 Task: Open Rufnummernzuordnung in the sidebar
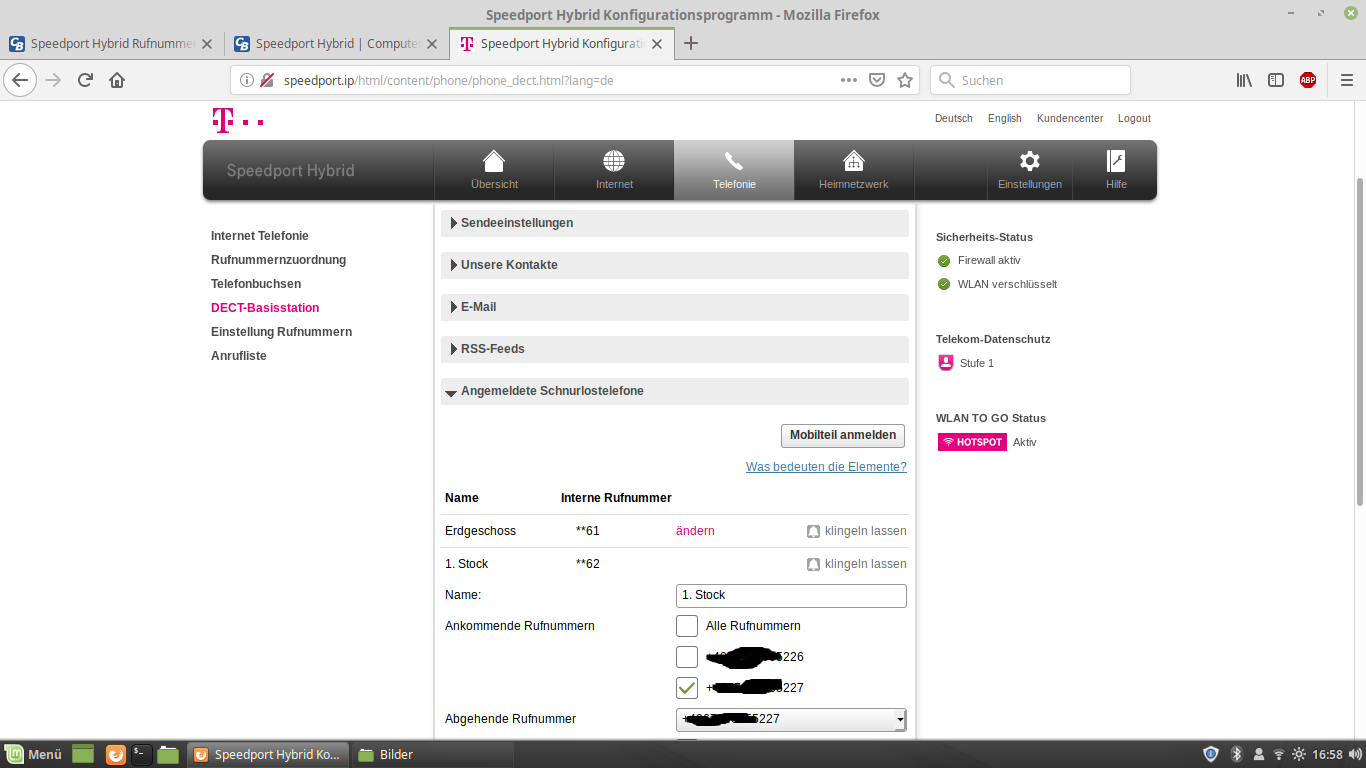point(278,260)
